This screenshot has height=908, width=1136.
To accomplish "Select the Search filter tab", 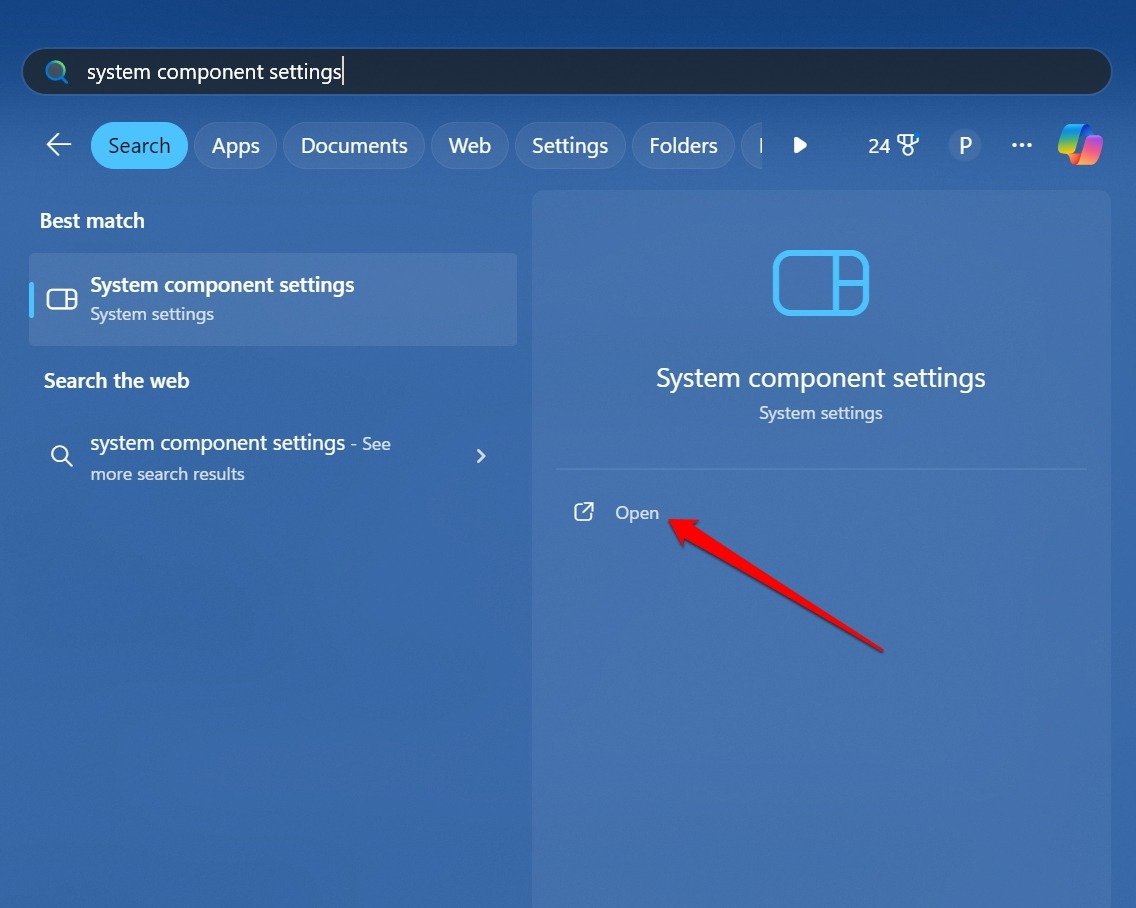I will tap(139, 146).
